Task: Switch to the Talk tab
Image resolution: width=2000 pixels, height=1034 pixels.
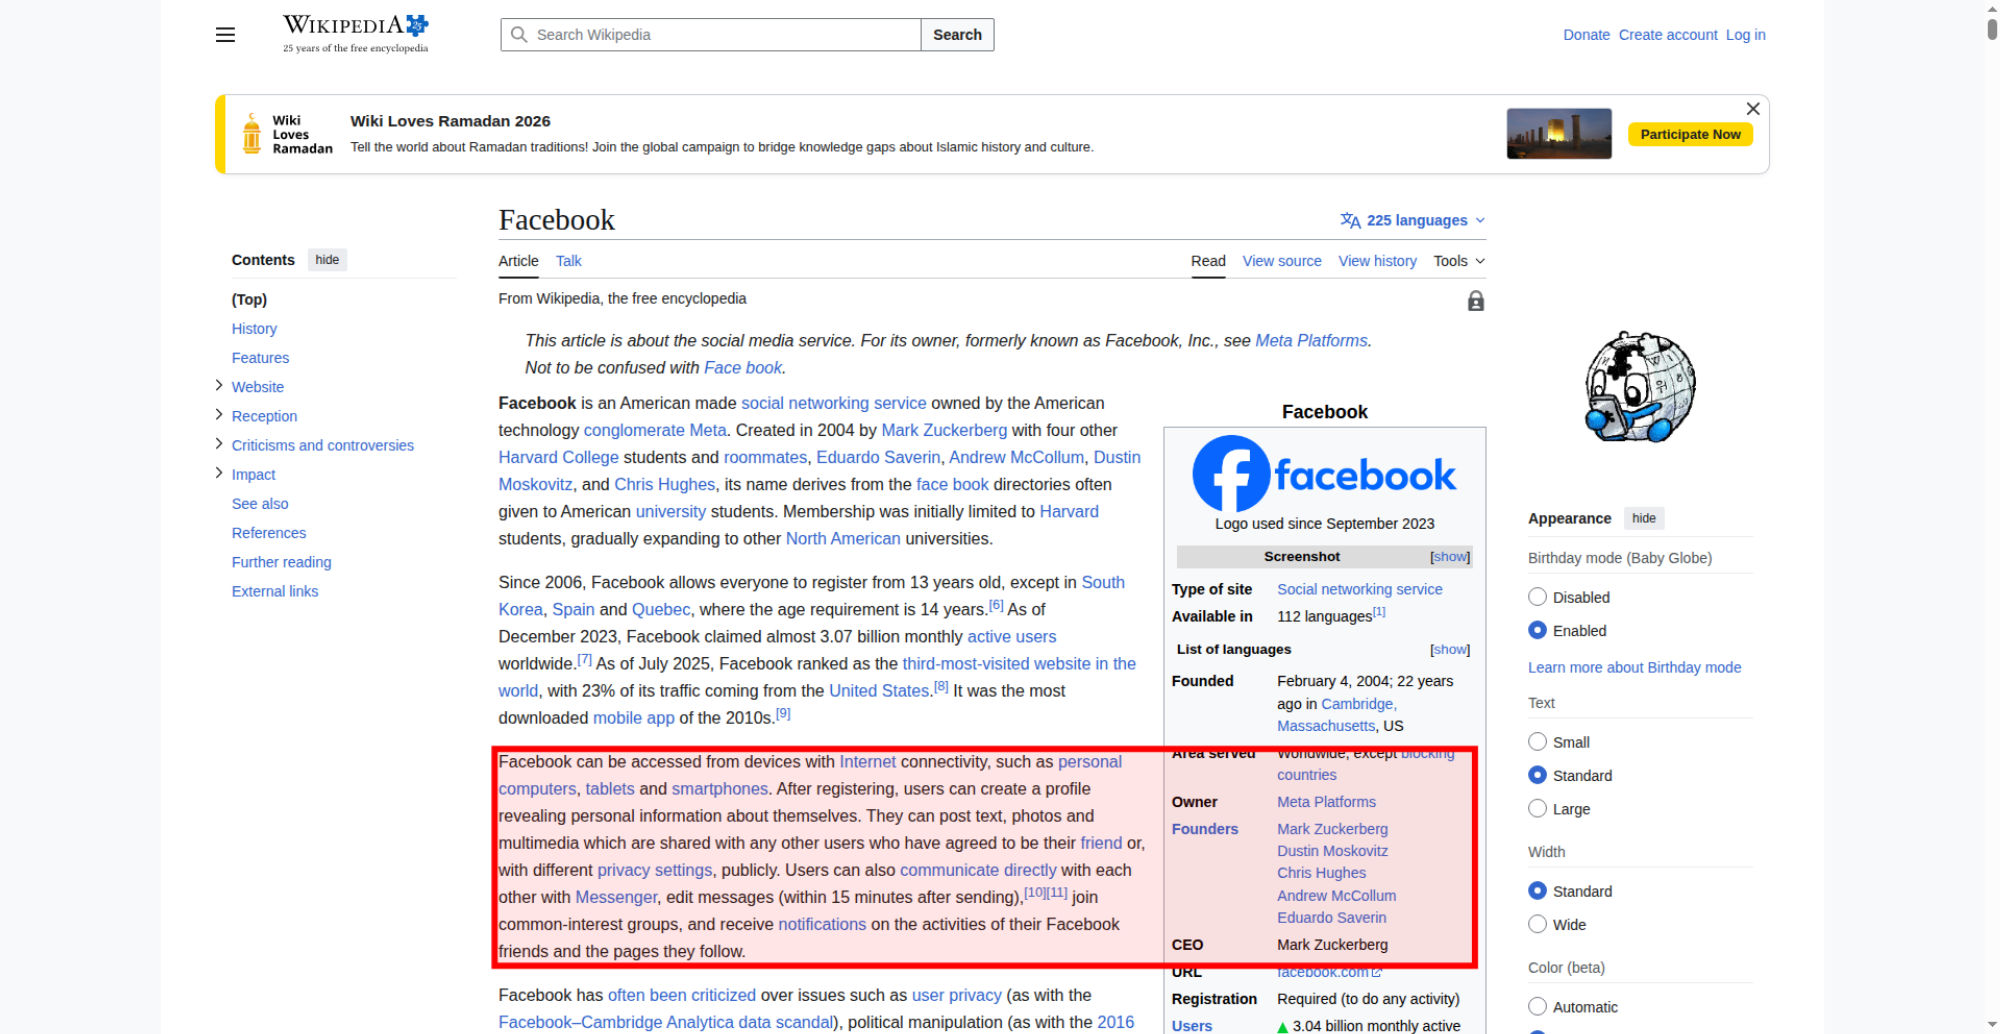Action: coord(568,261)
